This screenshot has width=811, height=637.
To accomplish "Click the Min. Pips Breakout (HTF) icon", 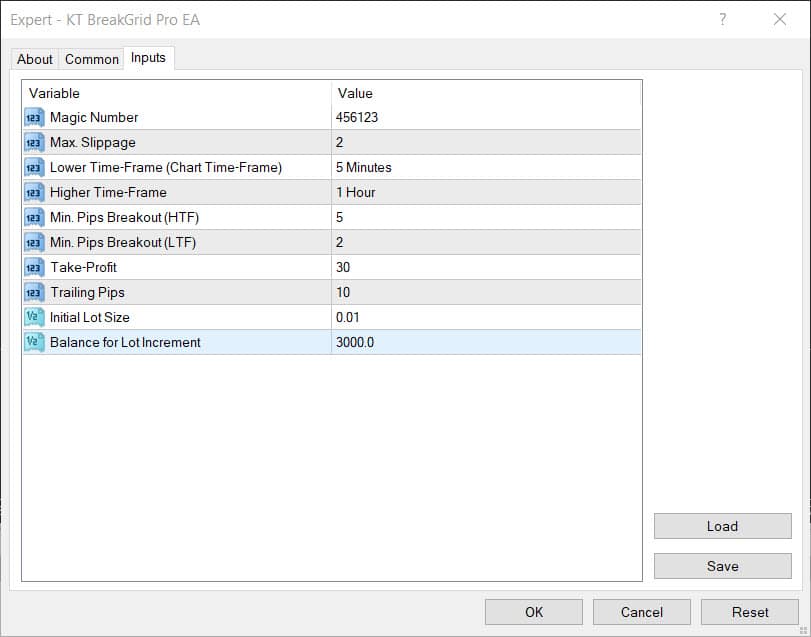I will pos(34,217).
